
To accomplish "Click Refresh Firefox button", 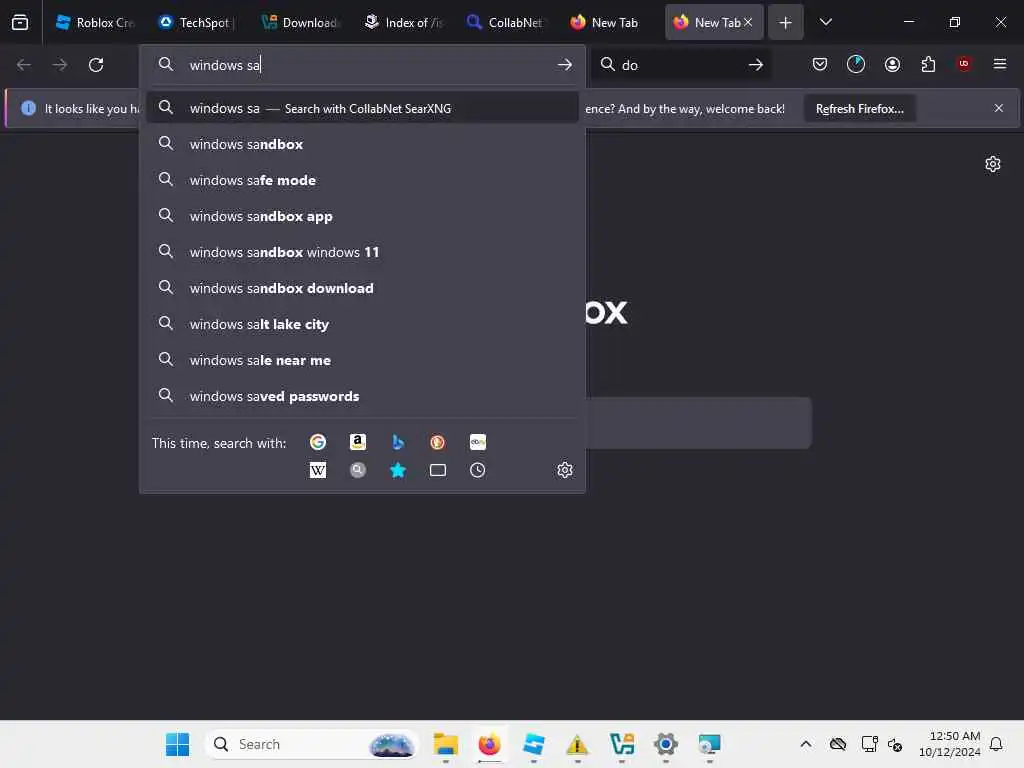I will (x=859, y=108).
